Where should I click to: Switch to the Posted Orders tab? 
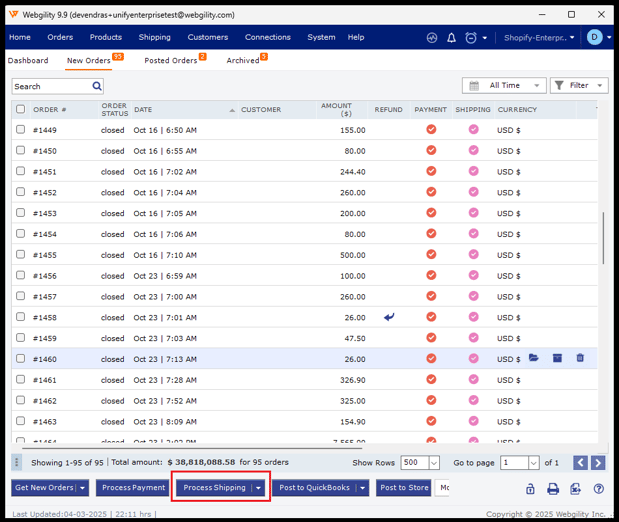click(x=171, y=61)
